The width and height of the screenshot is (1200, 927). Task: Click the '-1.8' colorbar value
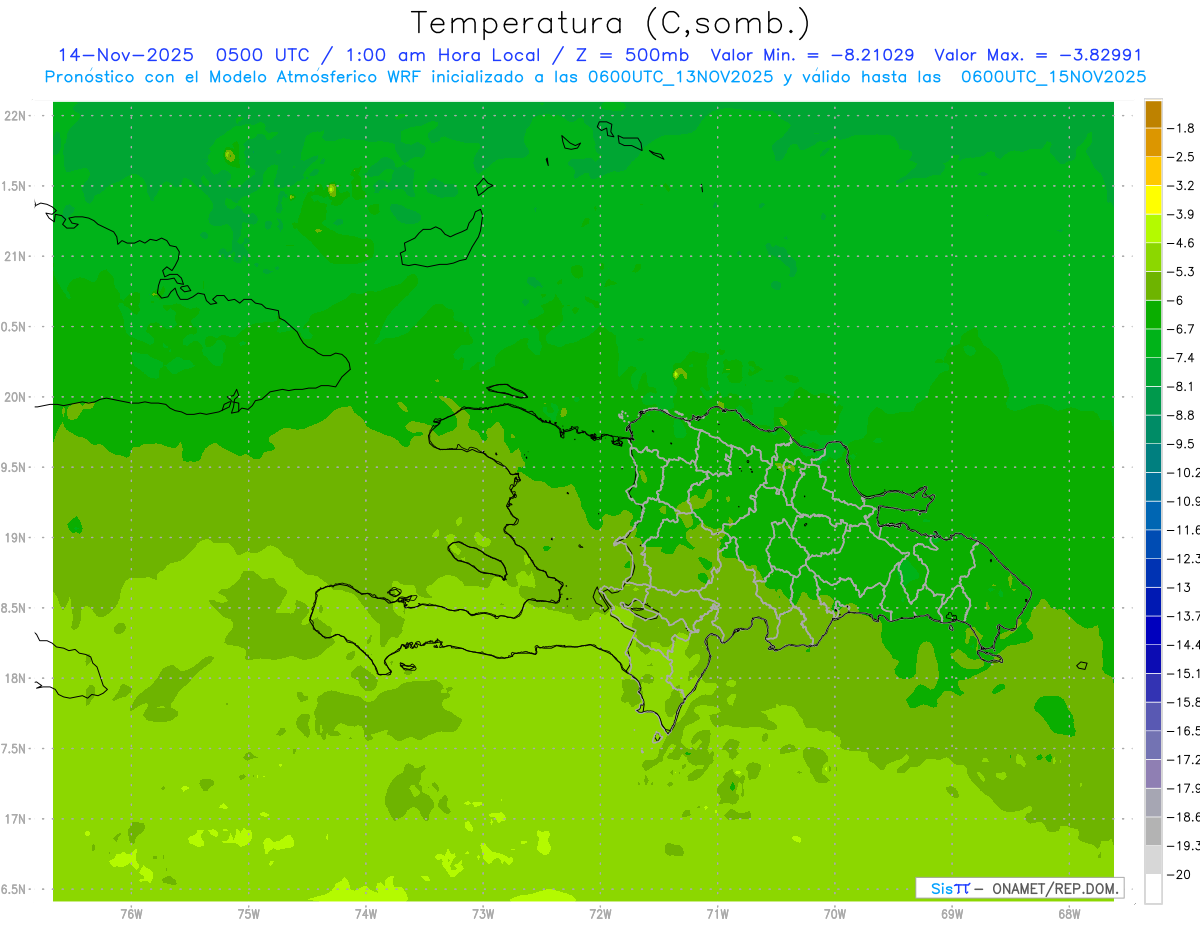pos(1183,128)
